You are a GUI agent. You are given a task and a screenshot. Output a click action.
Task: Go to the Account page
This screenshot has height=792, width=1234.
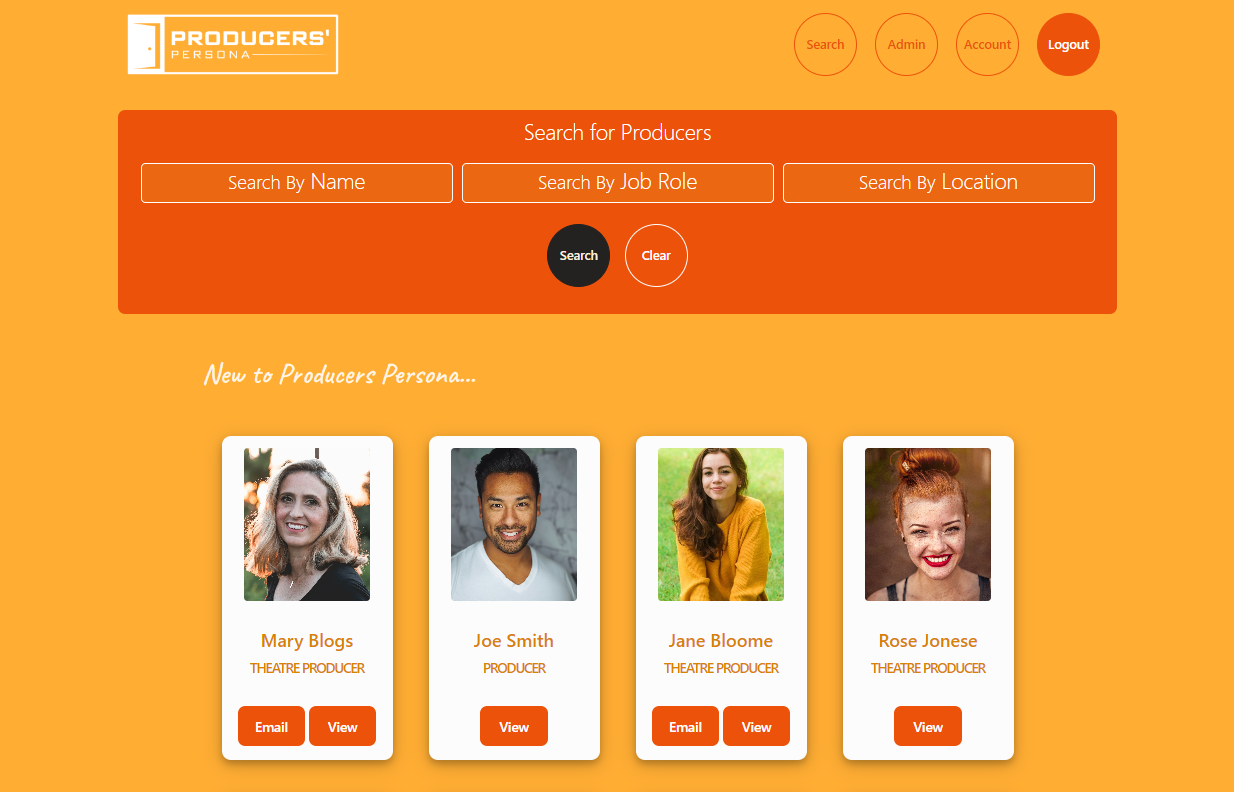tap(987, 44)
